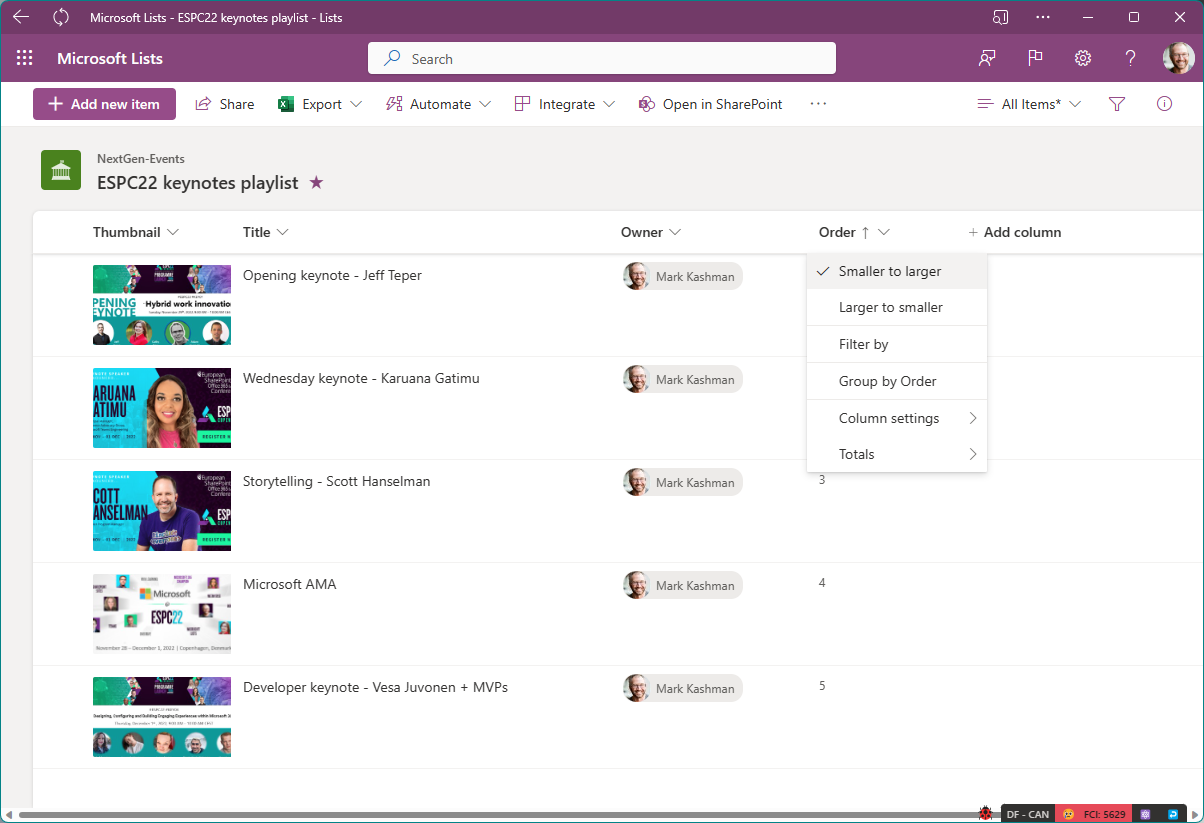The height and width of the screenshot is (823, 1204).
Task: Open the All Items view dropdown
Action: click(x=1029, y=103)
